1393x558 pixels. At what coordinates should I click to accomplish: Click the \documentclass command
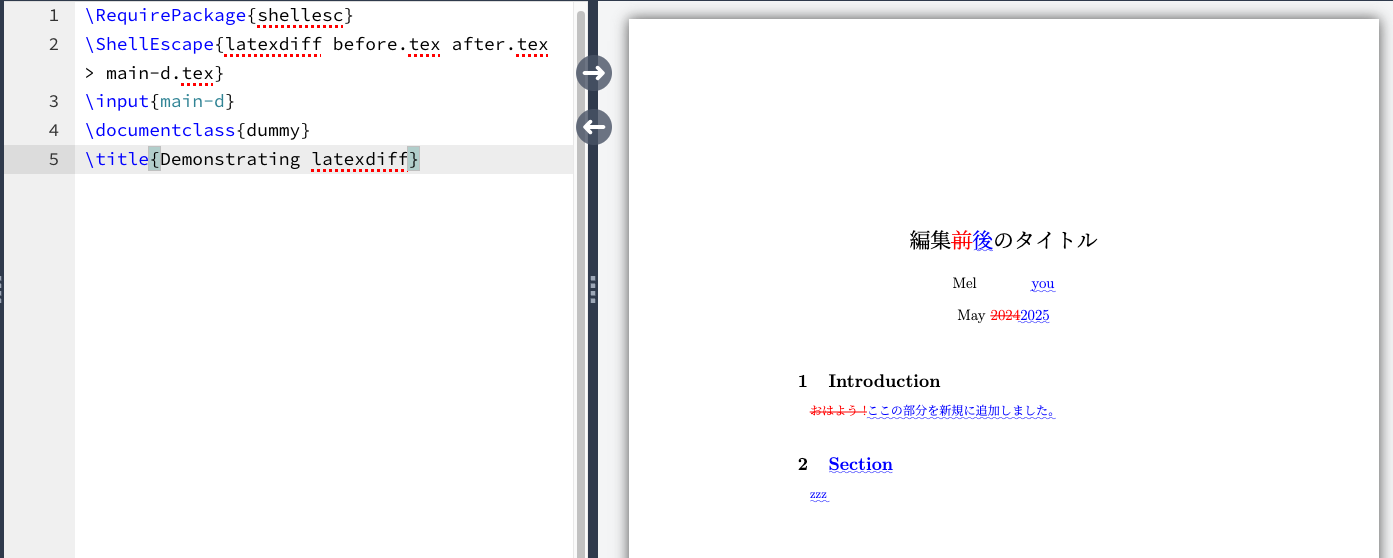click(160, 130)
